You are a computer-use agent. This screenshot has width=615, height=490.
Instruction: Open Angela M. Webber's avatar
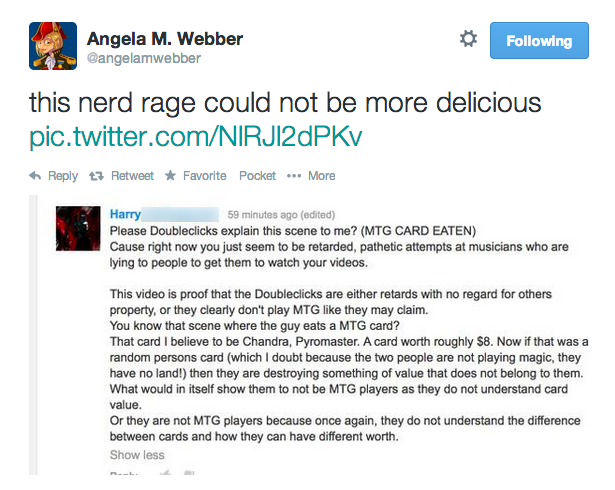53,46
